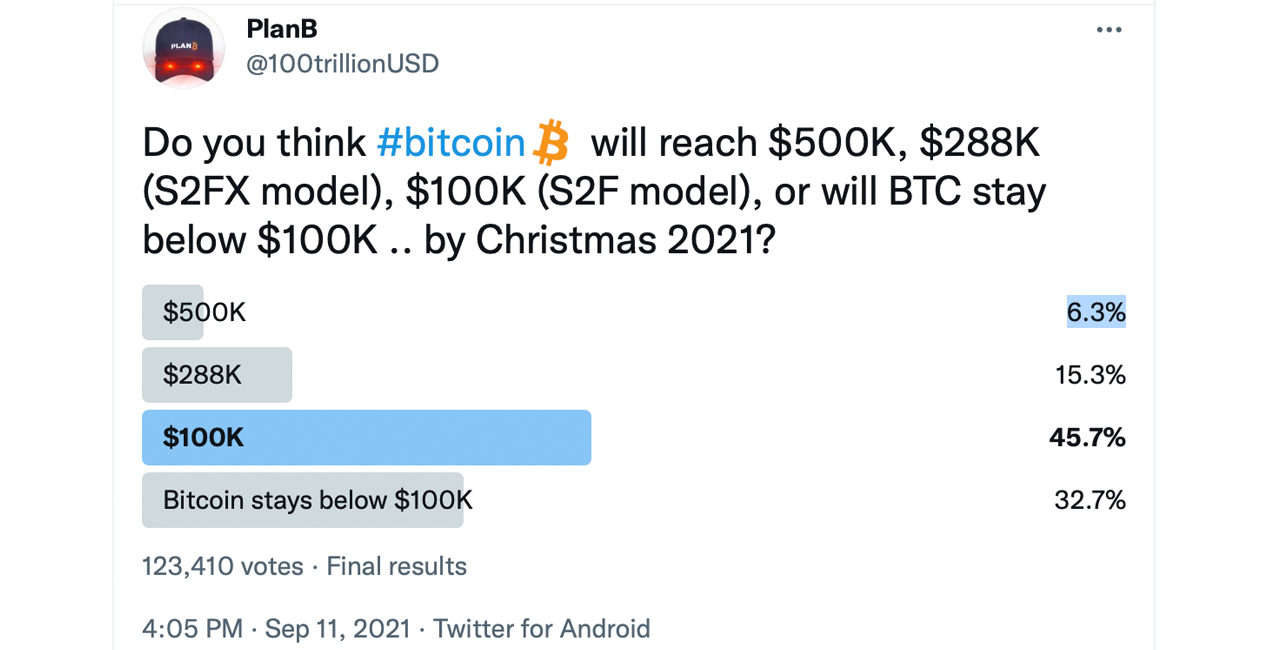Click the @100trillionUSD handle
The image size is (1280, 650).
343,63
